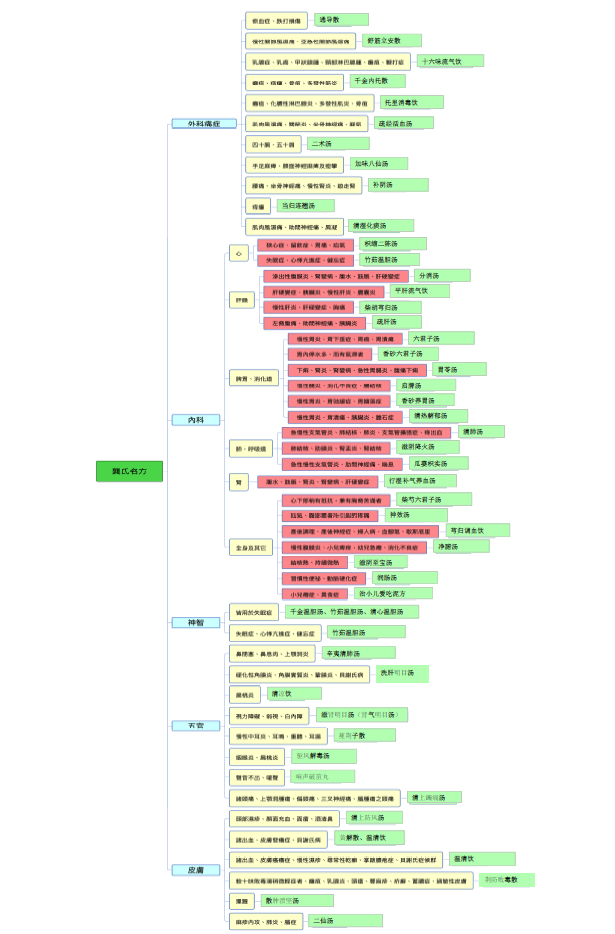Click the 脾胃、消化道 sub-branch node
This screenshot has width=615, height=934.
254,378
